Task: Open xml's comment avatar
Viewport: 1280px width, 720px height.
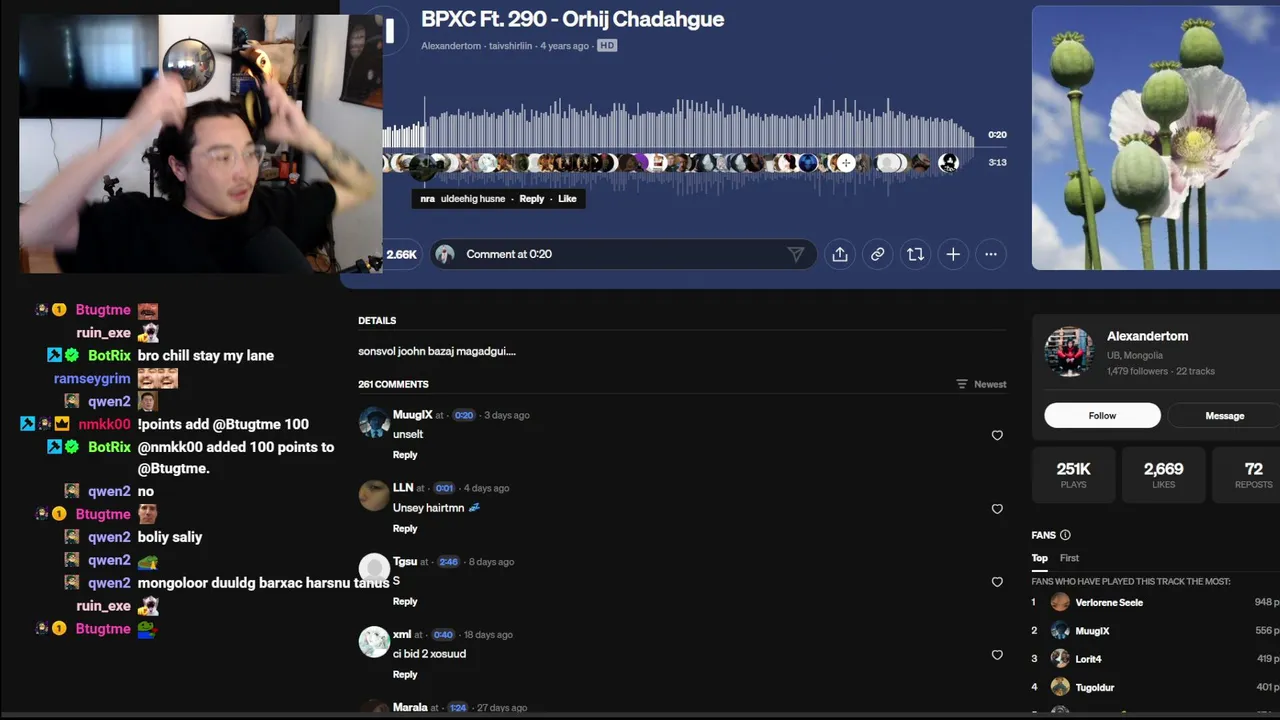Action: pos(374,641)
